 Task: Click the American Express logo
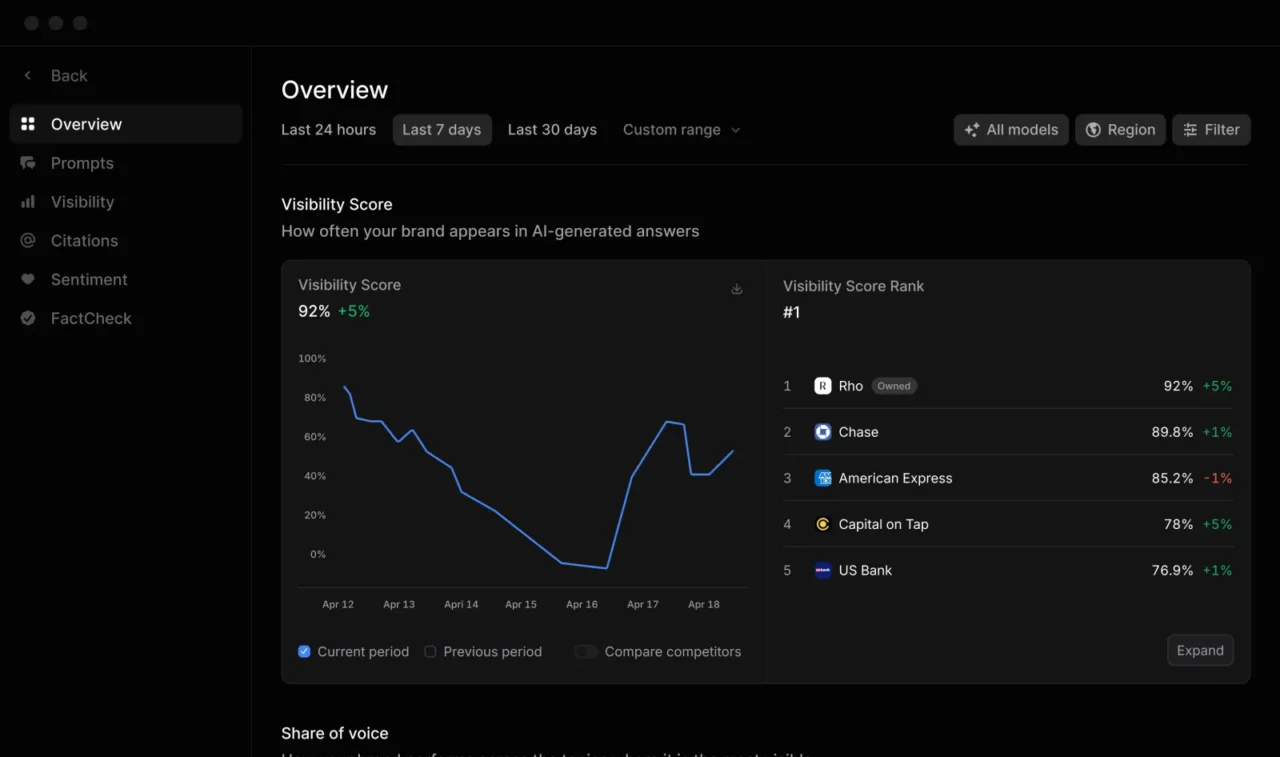823,478
